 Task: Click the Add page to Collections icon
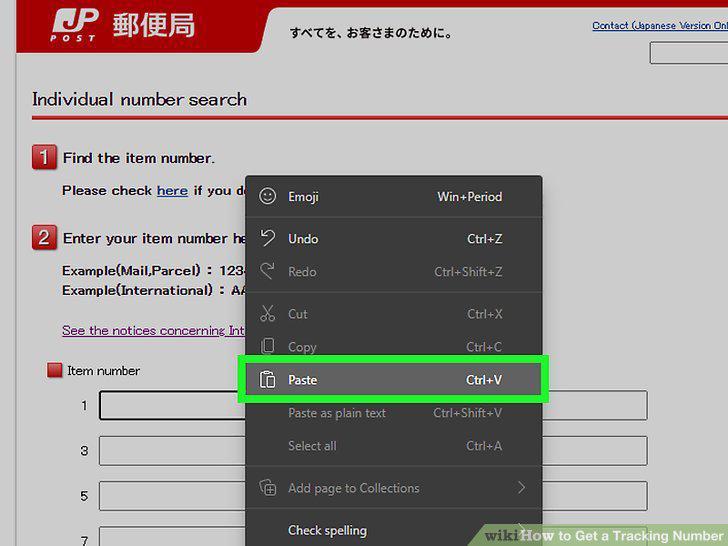268,488
